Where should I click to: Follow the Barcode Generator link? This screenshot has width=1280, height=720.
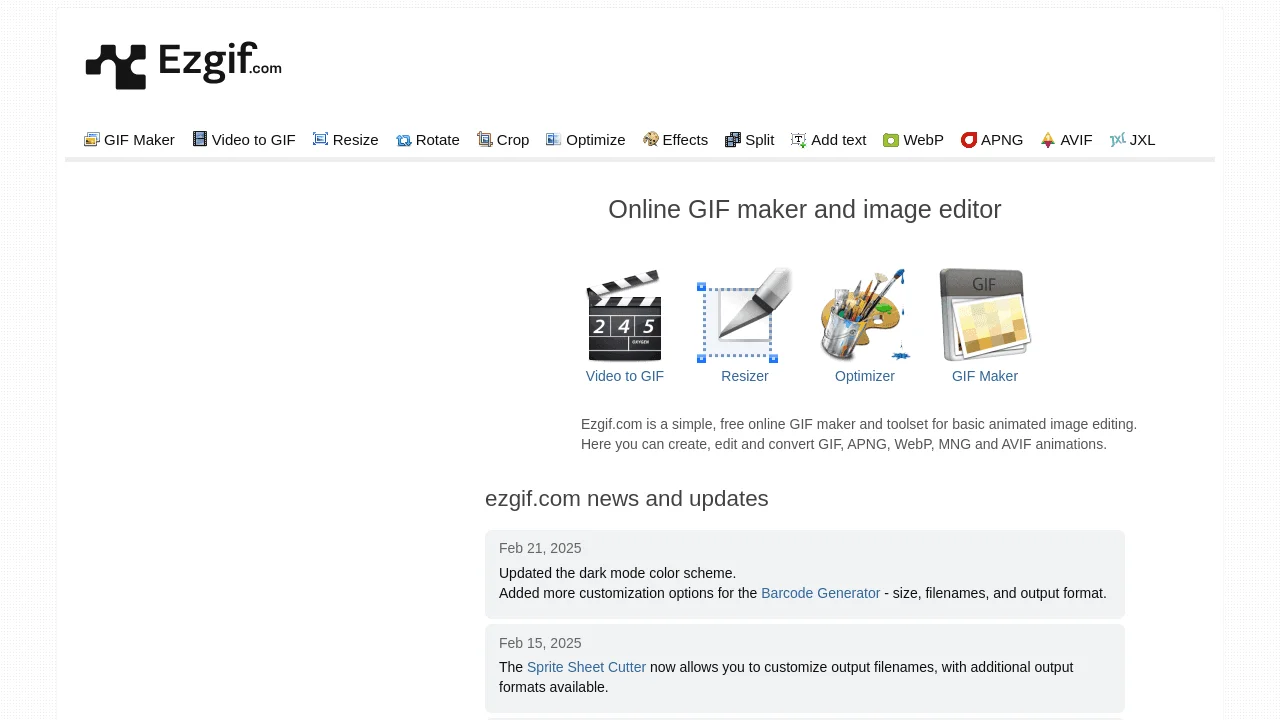(820, 593)
